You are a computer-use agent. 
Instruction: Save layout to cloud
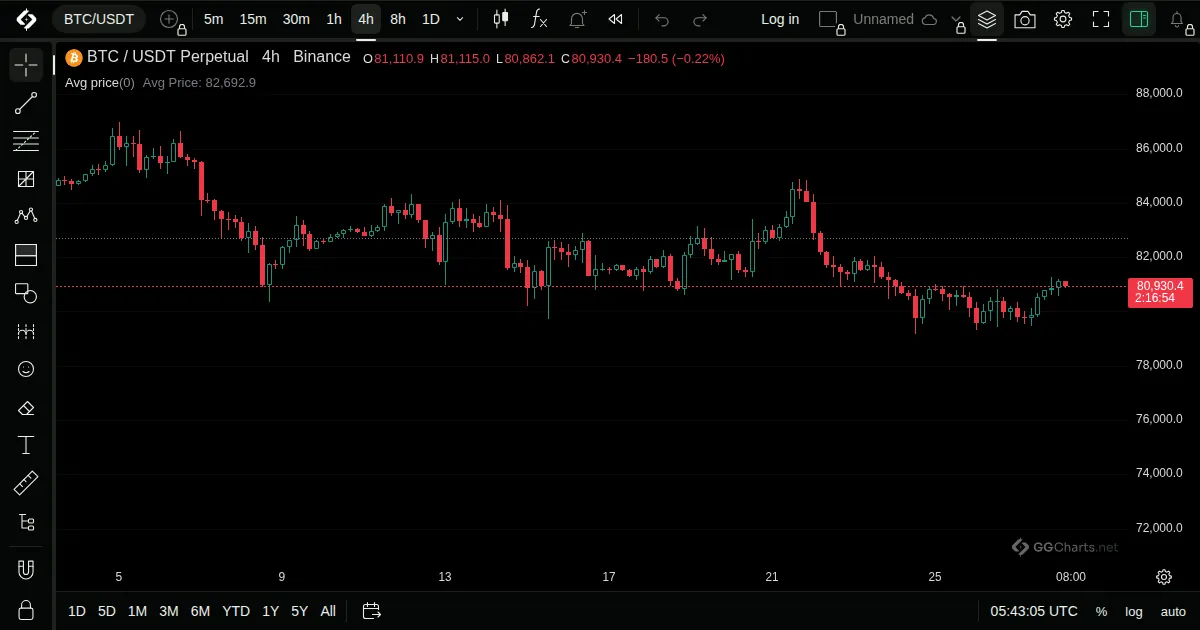pyautogui.click(x=929, y=19)
